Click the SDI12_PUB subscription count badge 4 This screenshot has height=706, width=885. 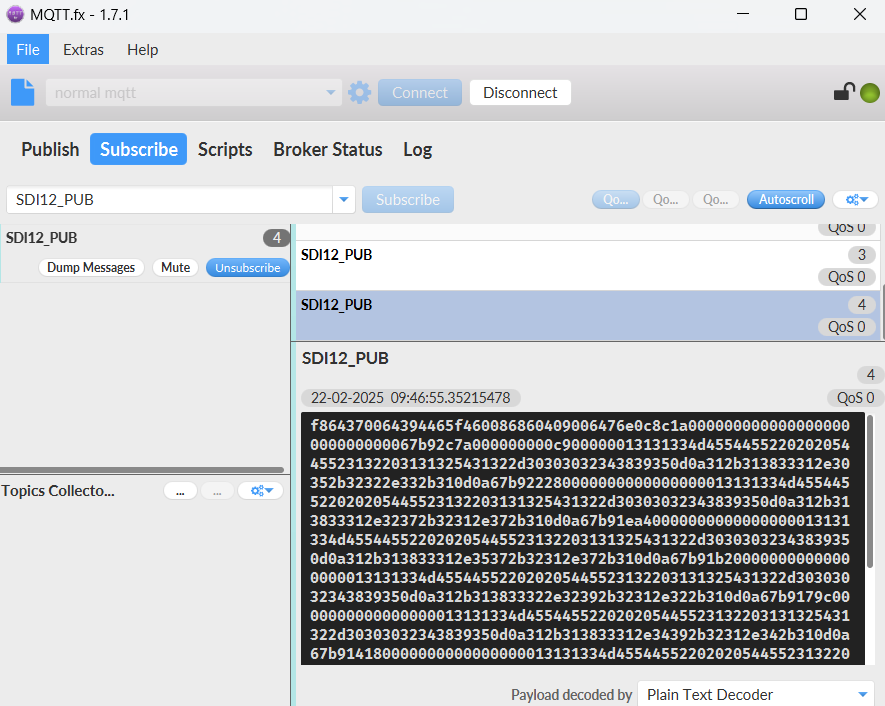pos(276,238)
